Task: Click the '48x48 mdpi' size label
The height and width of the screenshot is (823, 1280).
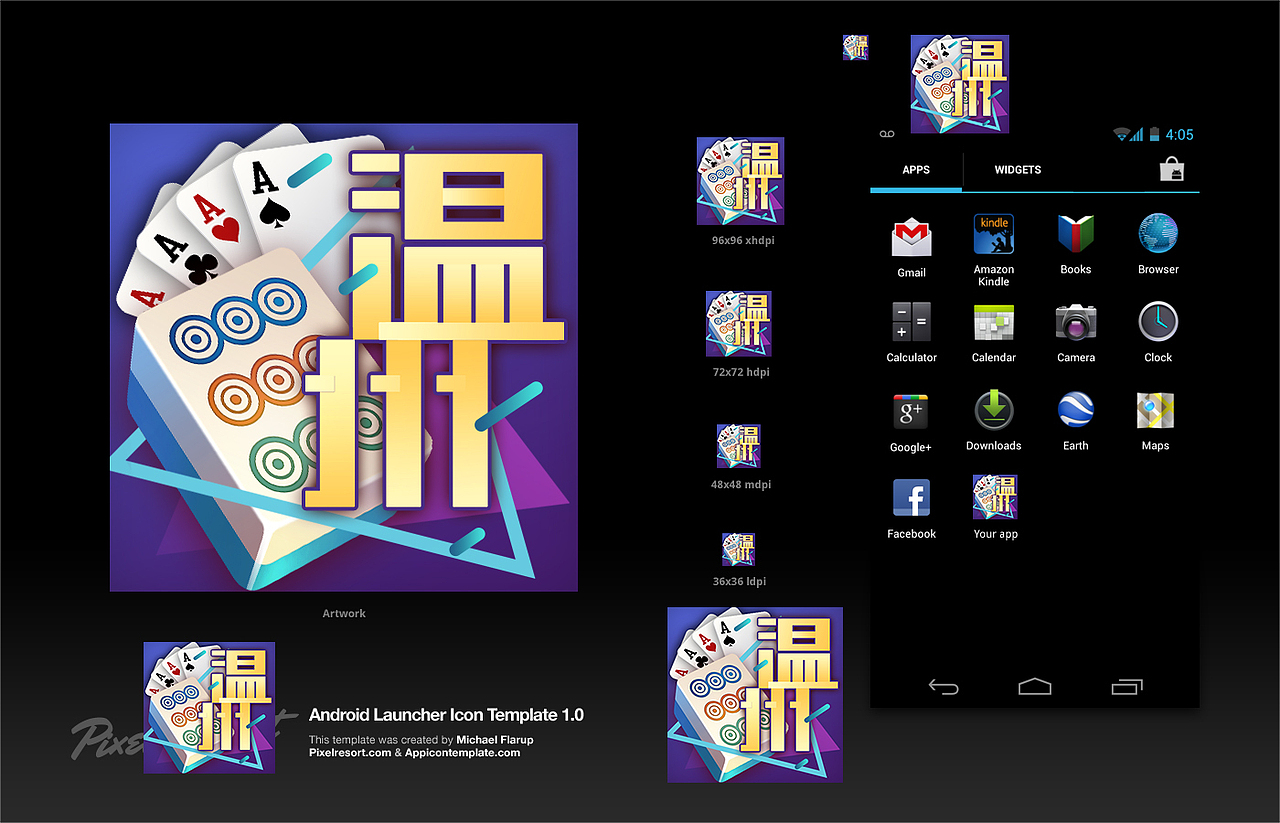Action: coord(741,485)
